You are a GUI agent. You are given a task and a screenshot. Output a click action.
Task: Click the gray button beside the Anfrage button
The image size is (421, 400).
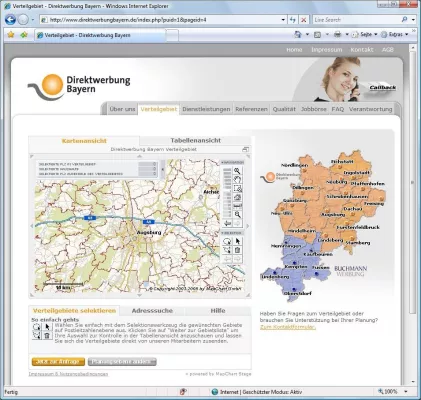122,362
